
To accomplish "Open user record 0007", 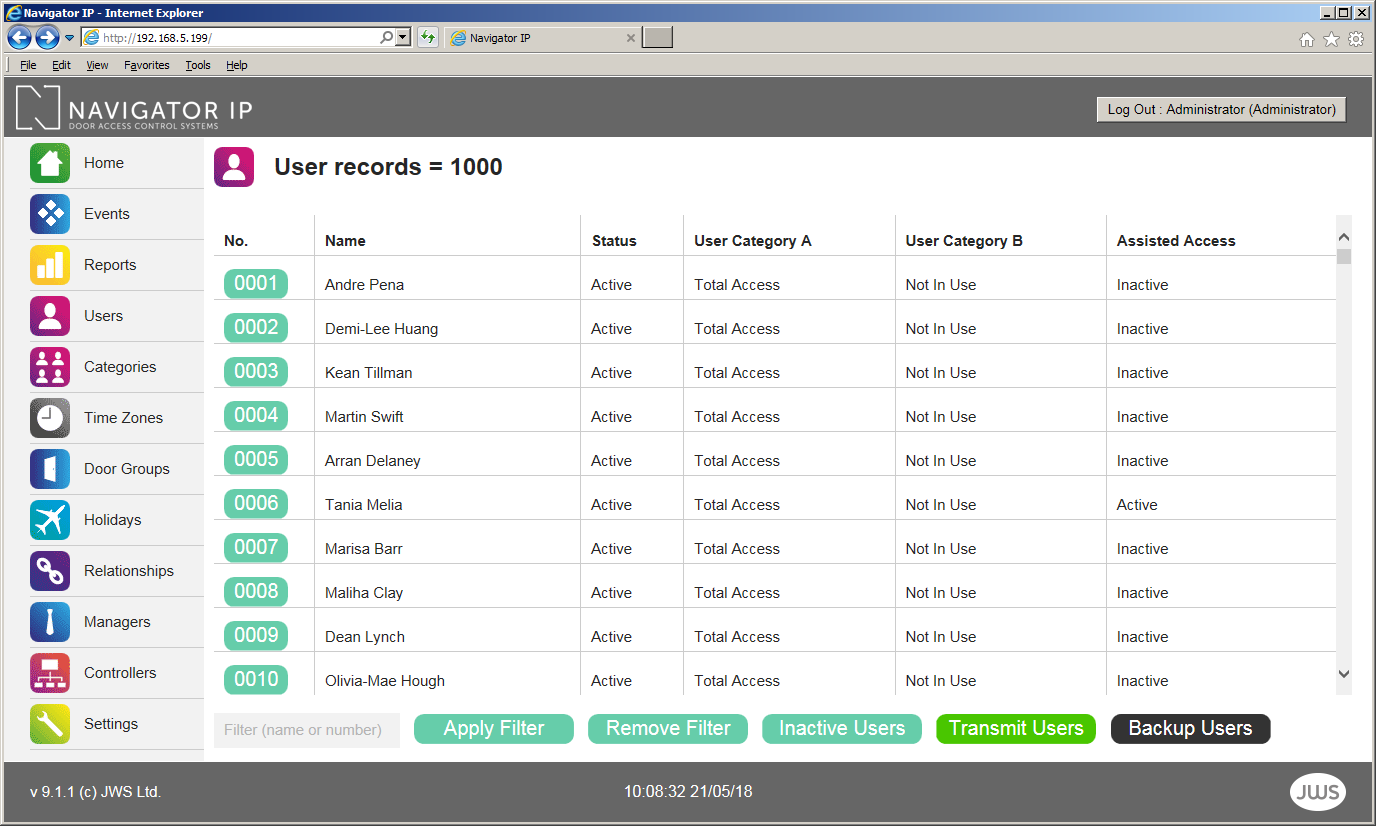I will [256, 548].
